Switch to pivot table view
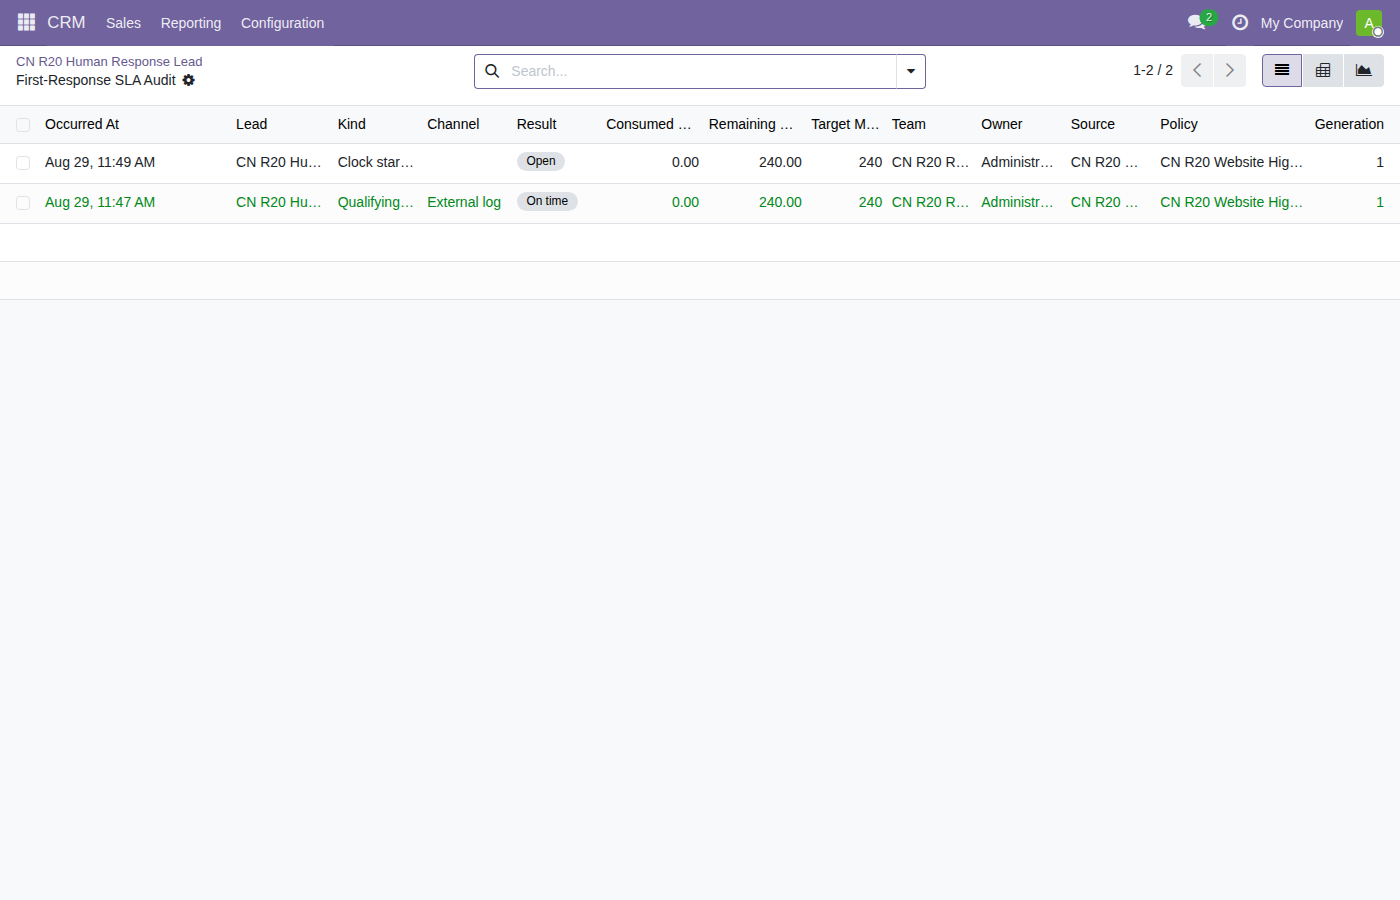This screenshot has width=1400, height=900. (x=1323, y=70)
